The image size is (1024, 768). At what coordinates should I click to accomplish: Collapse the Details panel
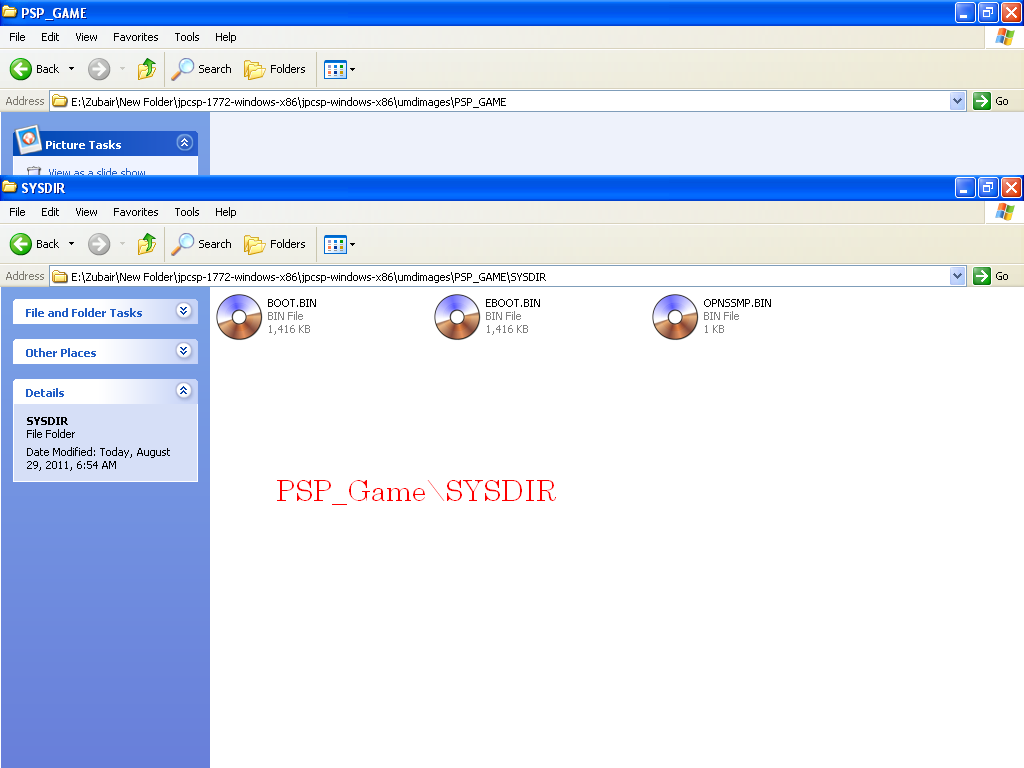pyautogui.click(x=183, y=391)
